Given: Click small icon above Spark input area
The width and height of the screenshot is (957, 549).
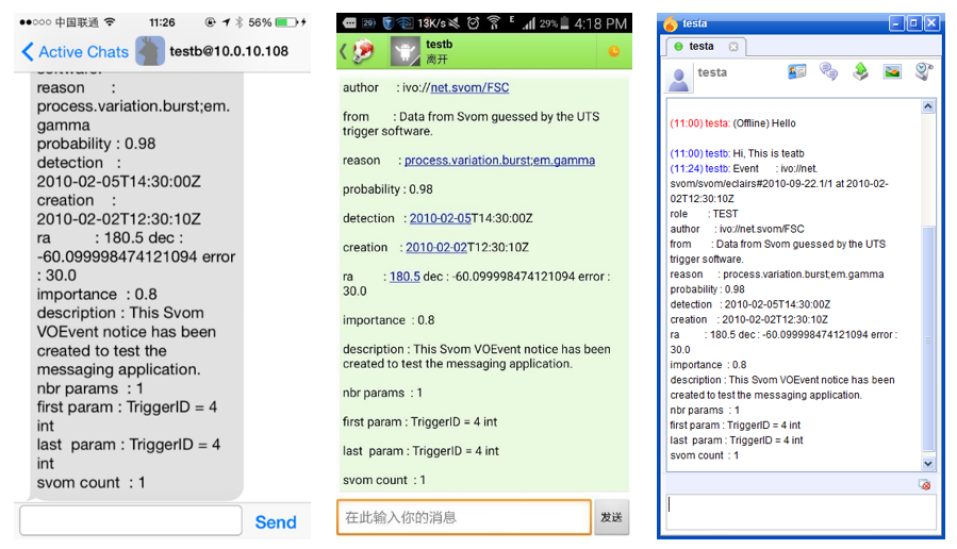Looking at the screenshot, I should coord(924,485).
